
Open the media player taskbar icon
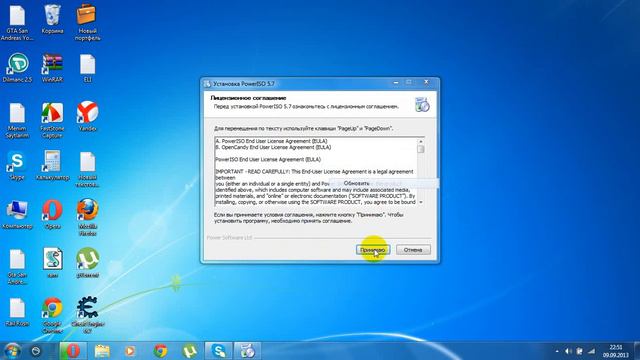point(130,351)
